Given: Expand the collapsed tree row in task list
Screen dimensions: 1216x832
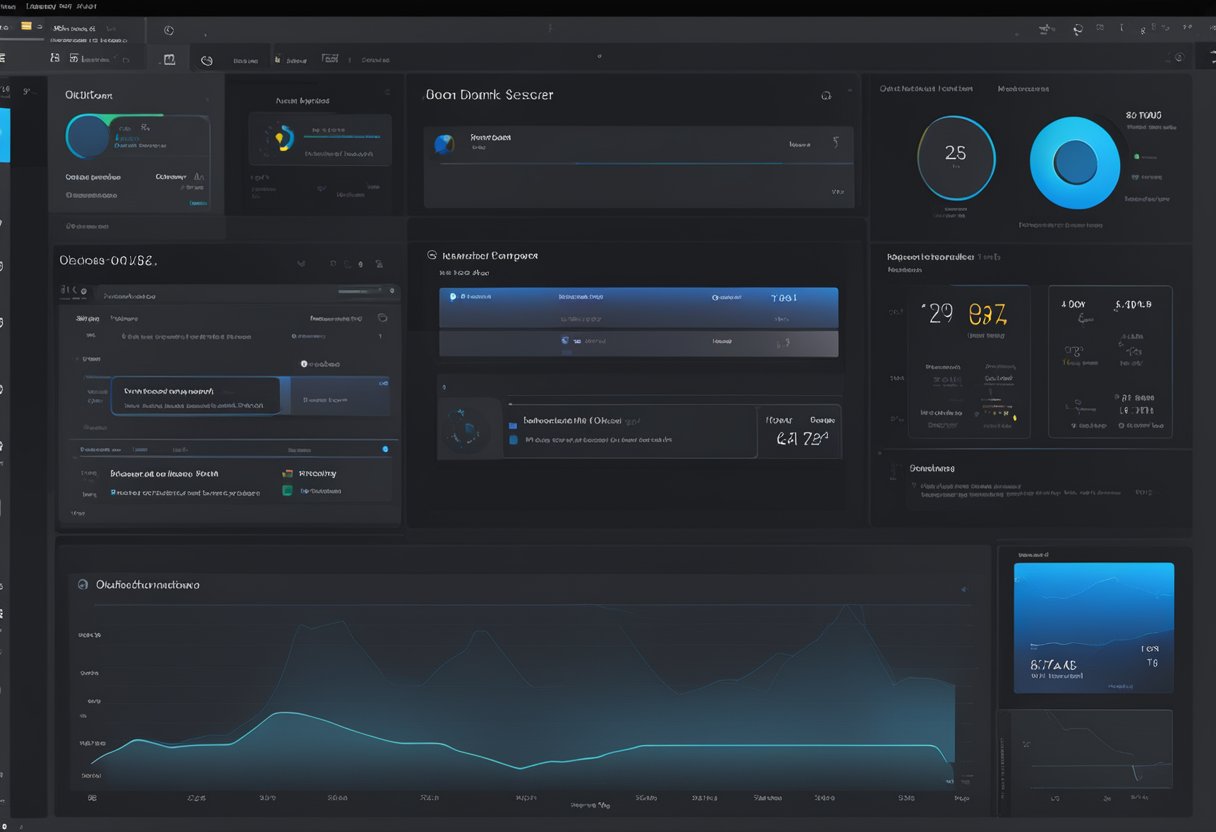Looking at the screenshot, I should [77, 358].
